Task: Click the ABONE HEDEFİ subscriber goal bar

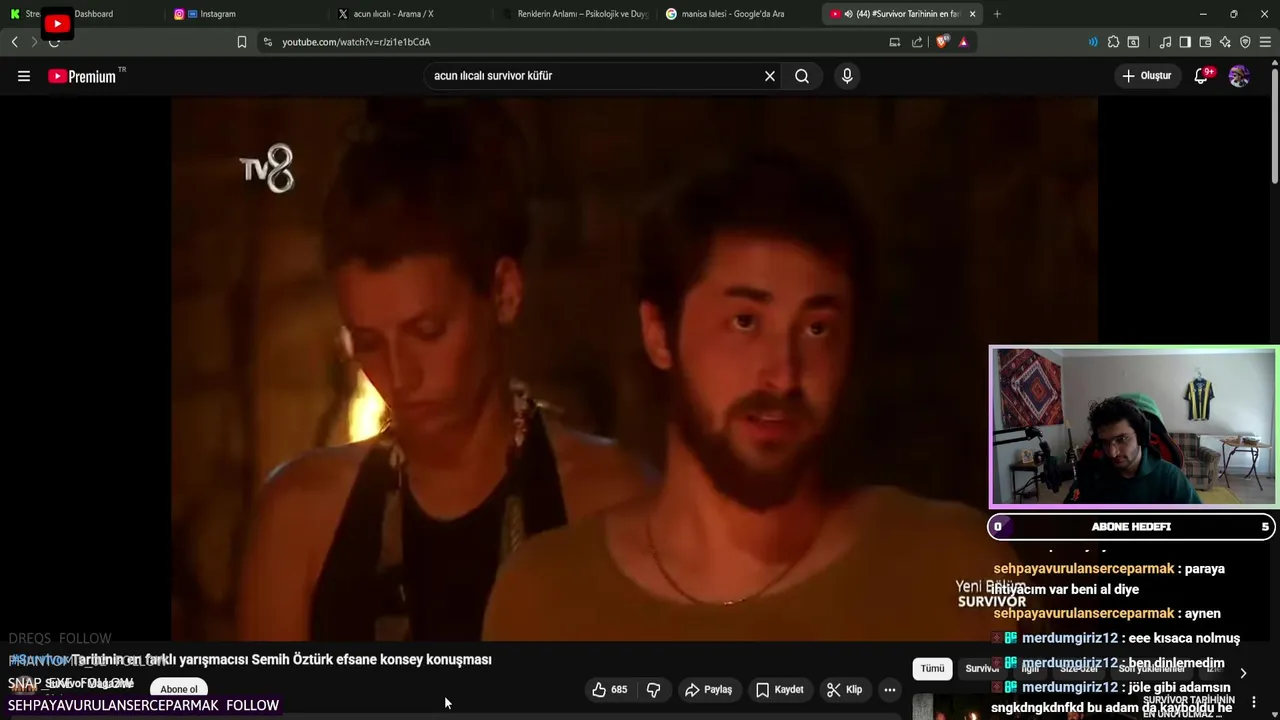Action: click(x=1131, y=527)
